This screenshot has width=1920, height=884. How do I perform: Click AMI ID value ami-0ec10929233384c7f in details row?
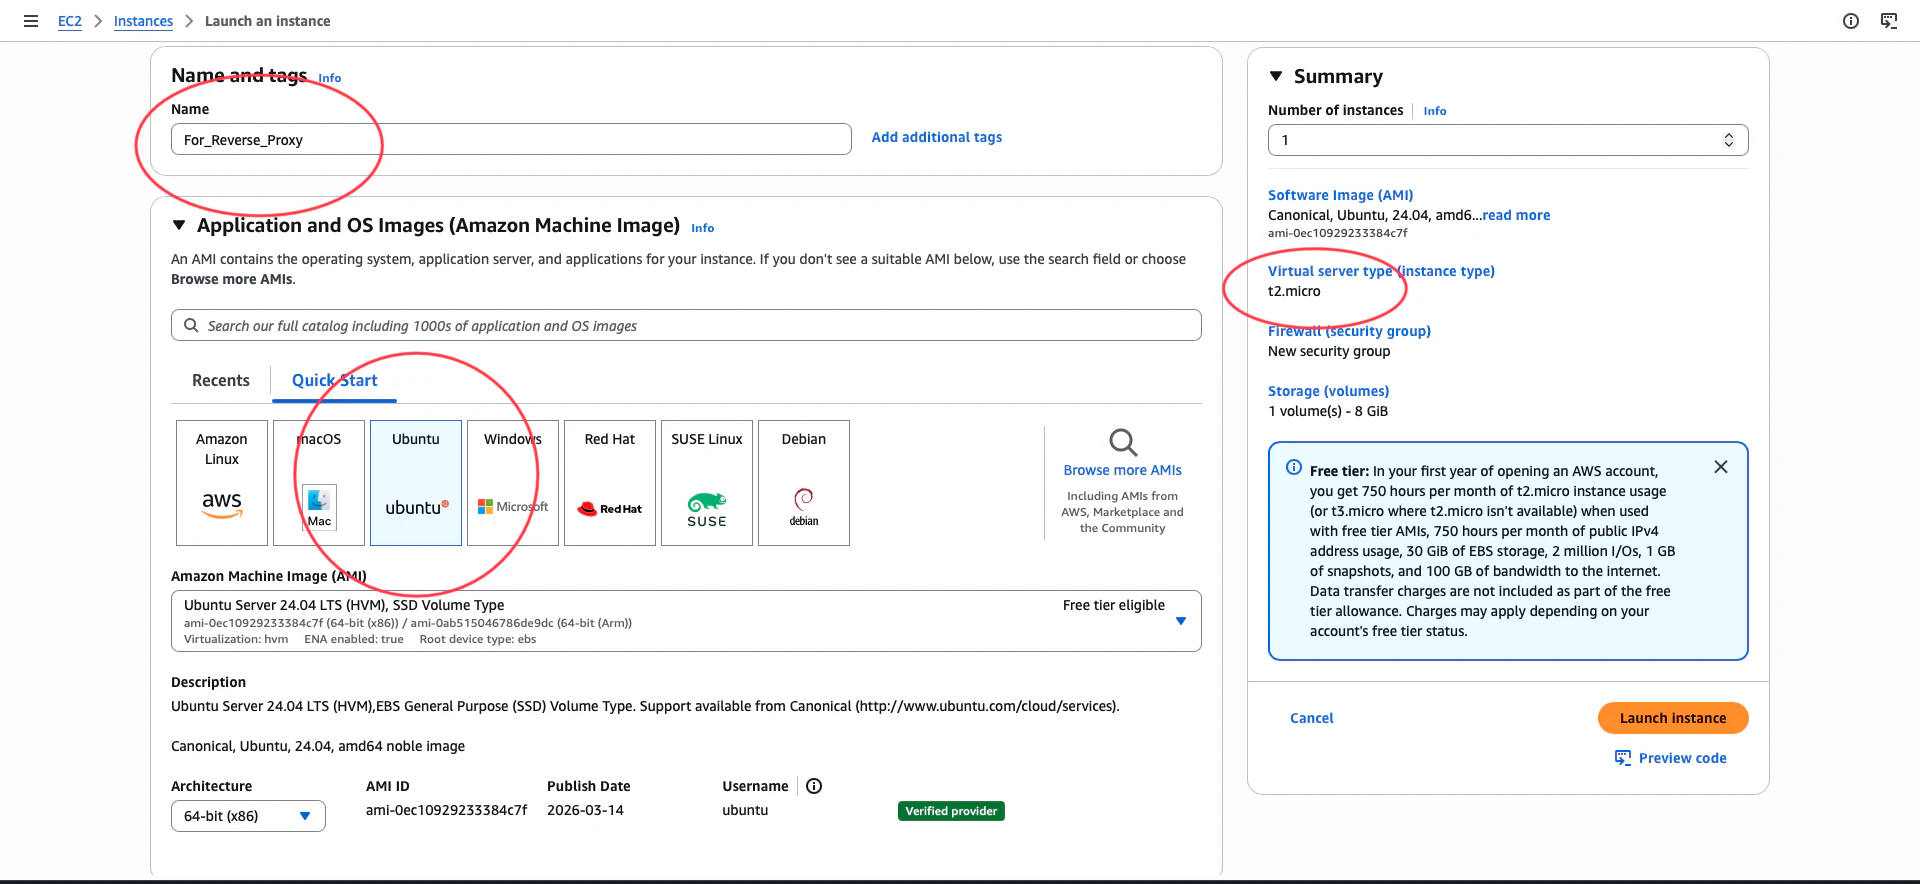[447, 810]
